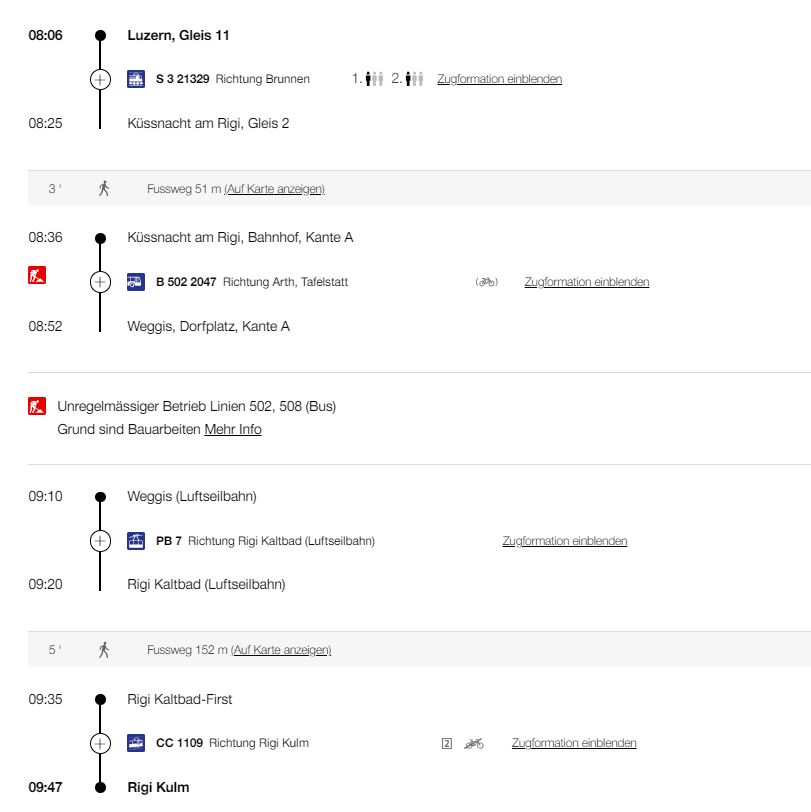
Task: Expand the B 502 bus leg details
Action: click(99, 281)
